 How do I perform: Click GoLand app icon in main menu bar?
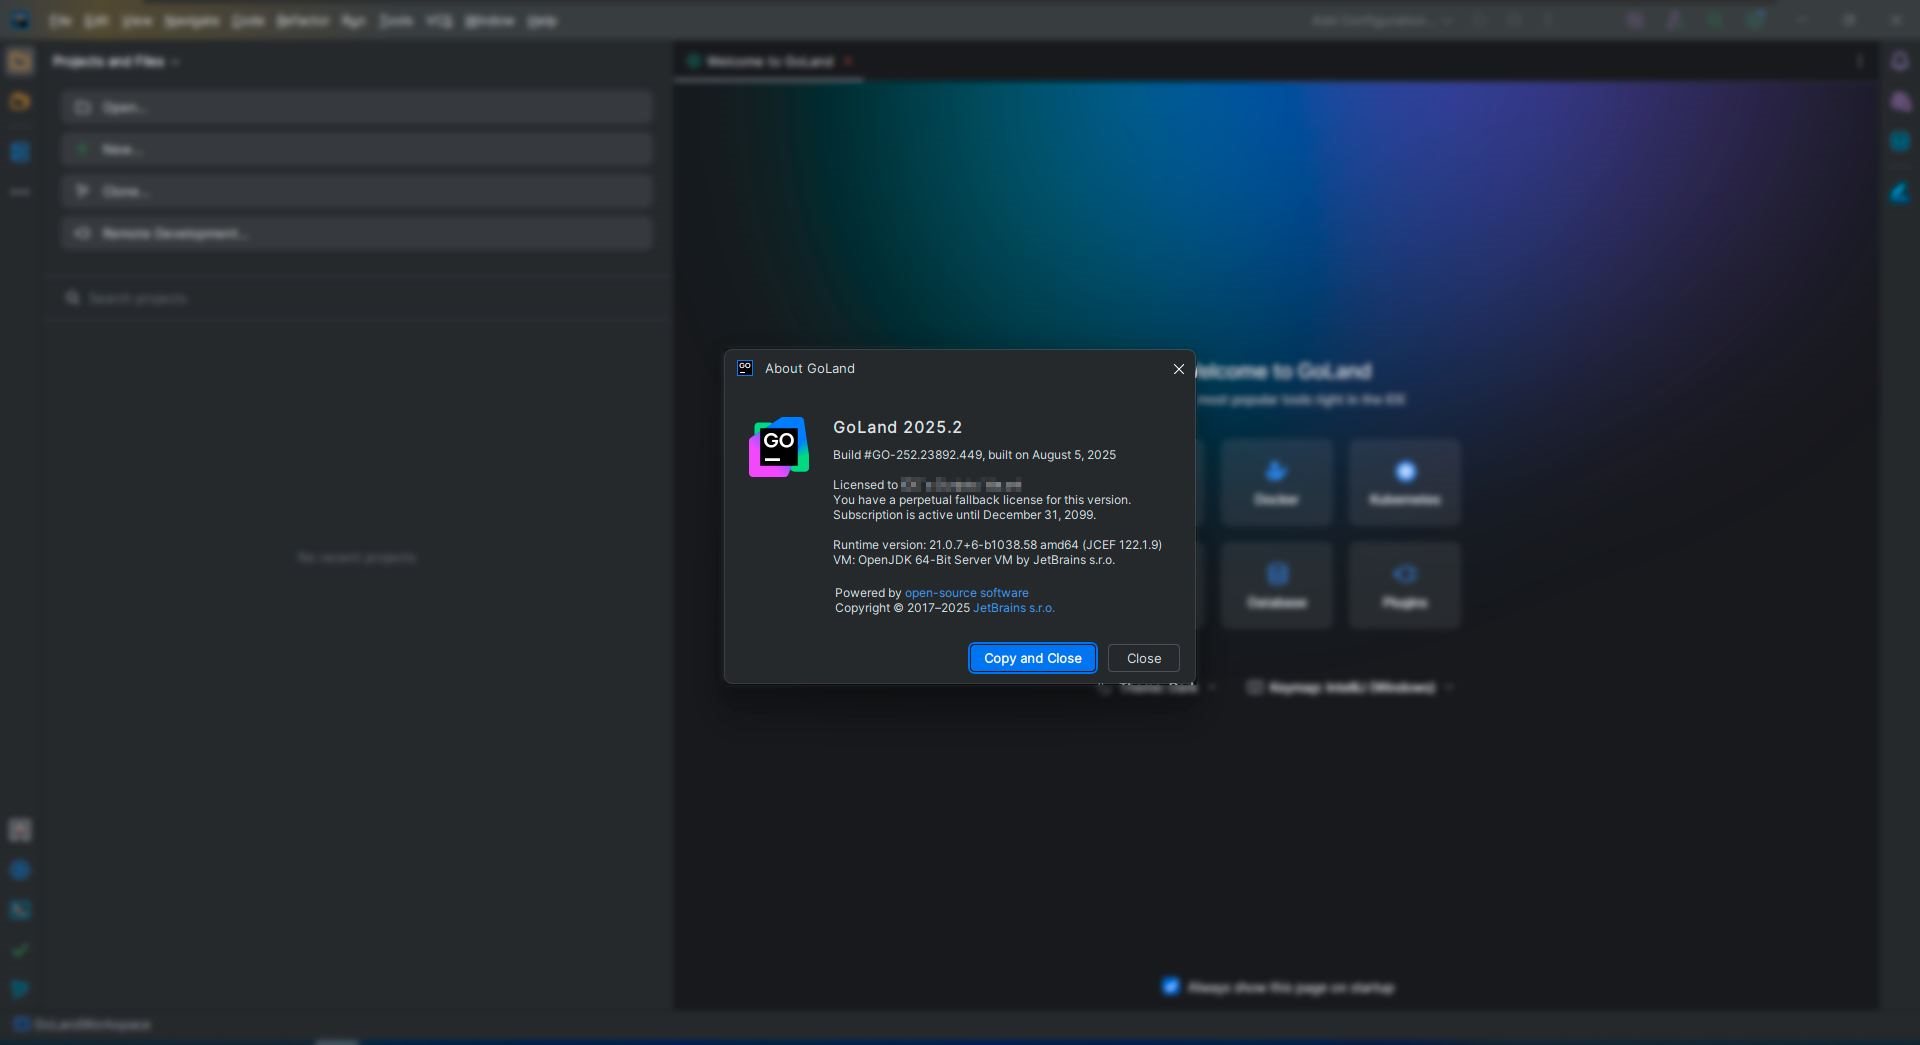[20, 20]
